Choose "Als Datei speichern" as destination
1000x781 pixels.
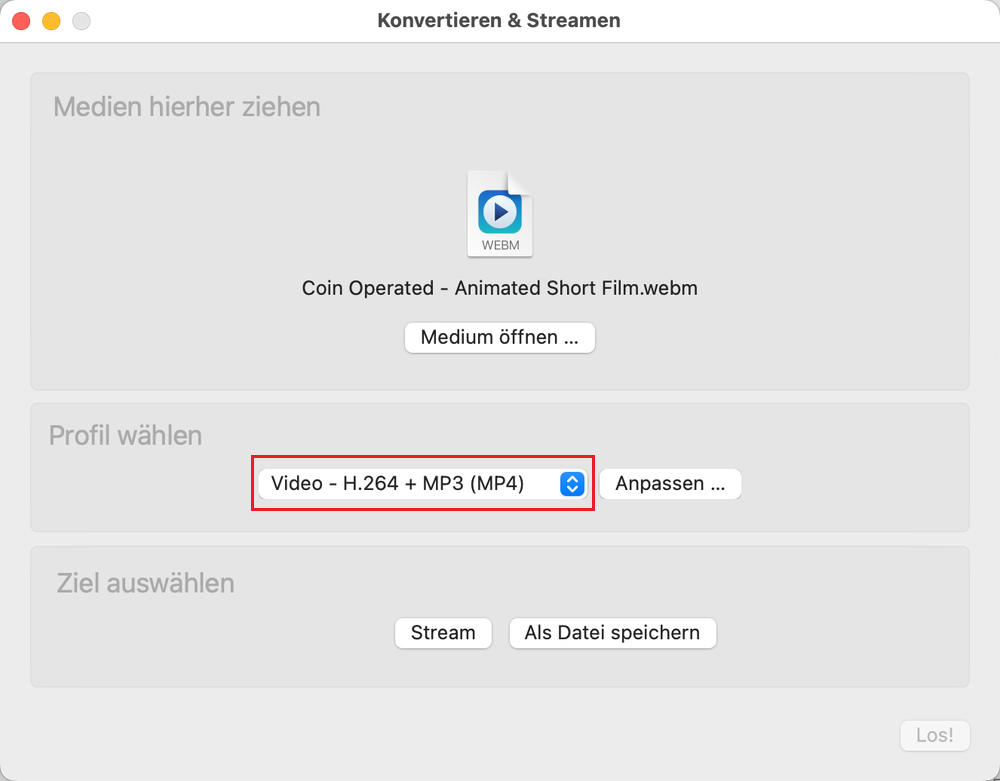pos(612,632)
